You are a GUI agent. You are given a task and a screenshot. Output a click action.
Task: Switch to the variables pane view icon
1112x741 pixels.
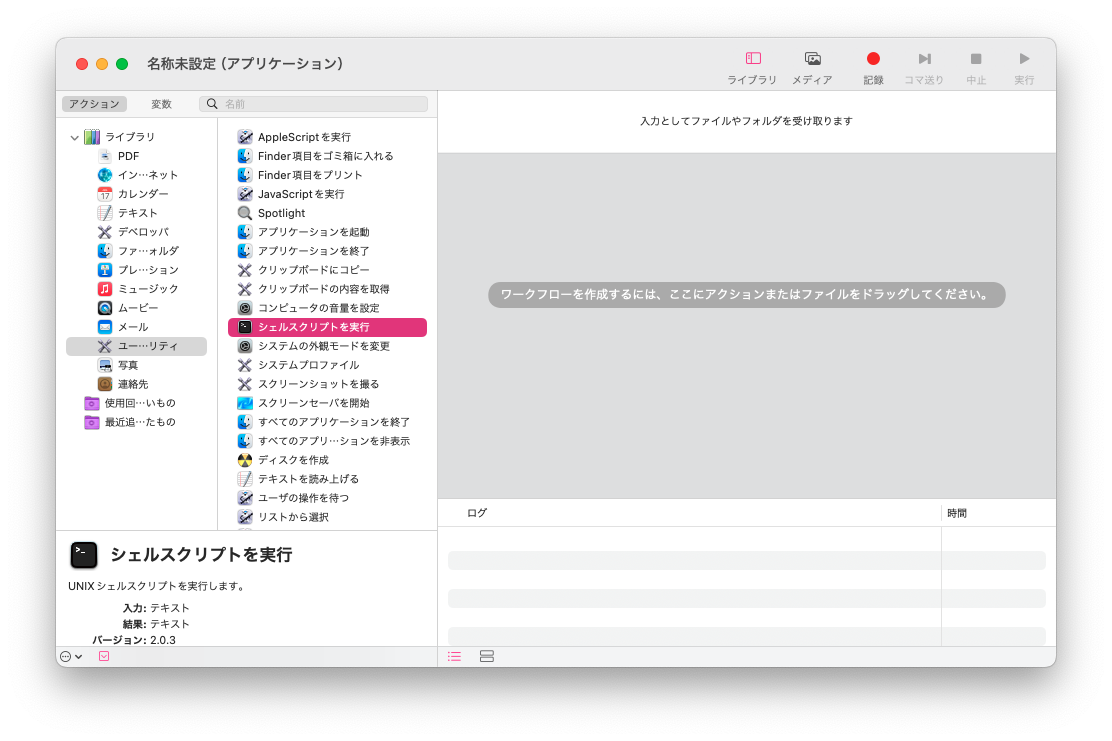[487, 657]
